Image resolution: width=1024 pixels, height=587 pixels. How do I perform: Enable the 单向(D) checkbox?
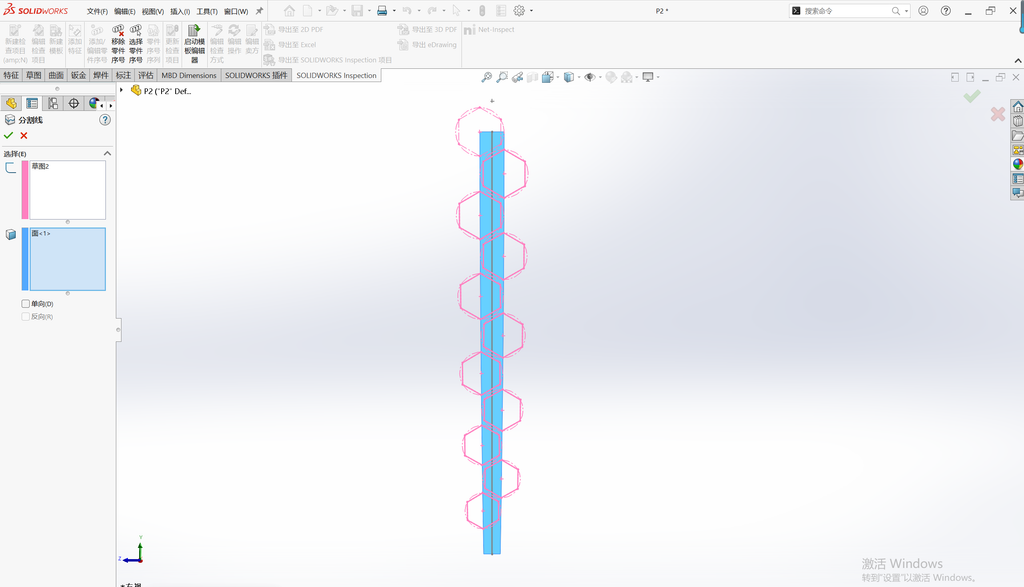tap(25, 304)
